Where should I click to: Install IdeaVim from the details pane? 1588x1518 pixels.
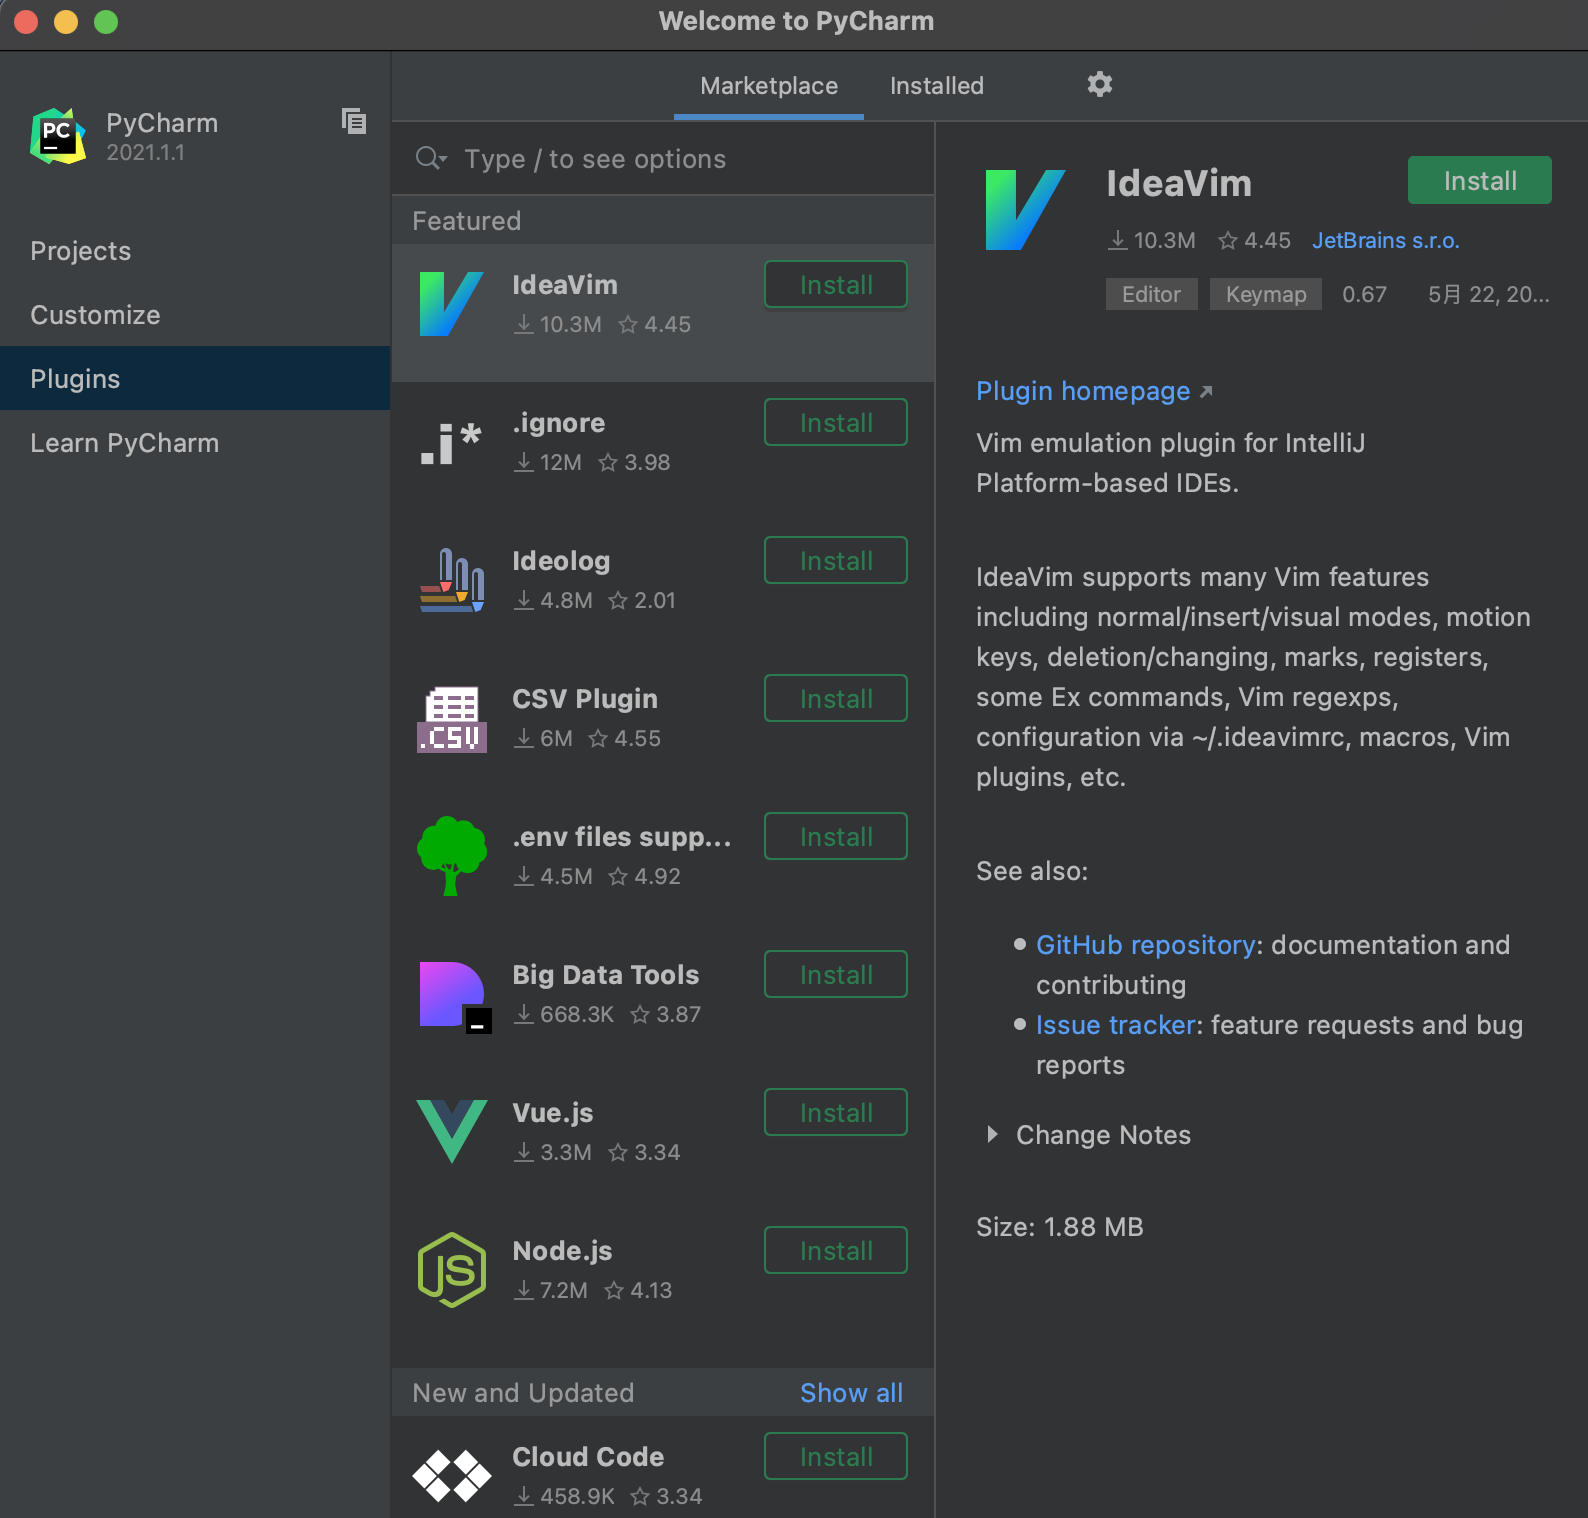(1480, 181)
